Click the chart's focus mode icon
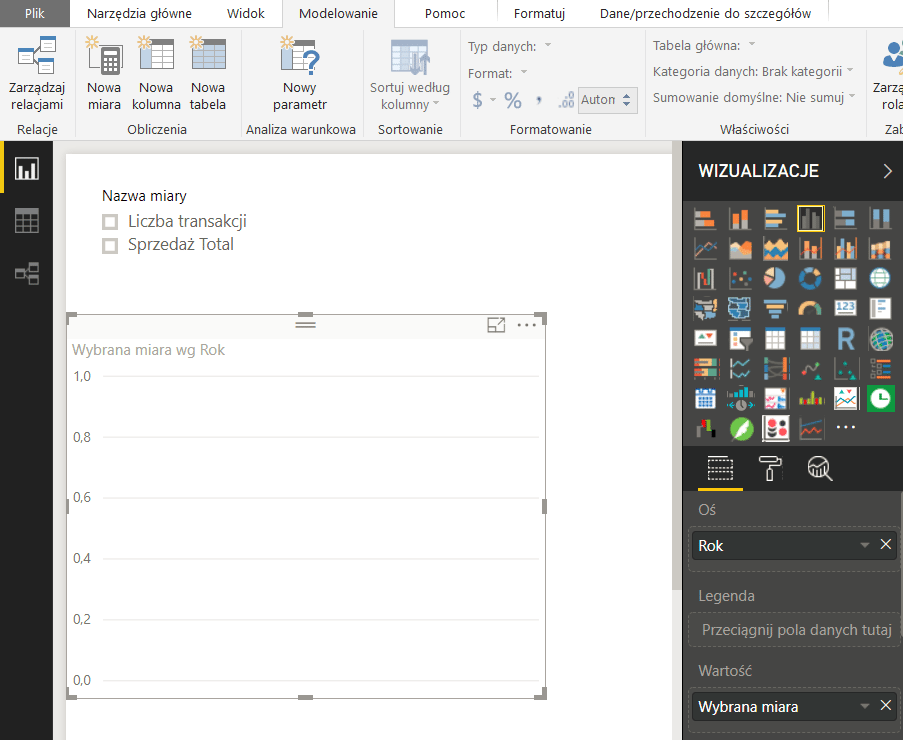The height and width of the screenshot is (740, 903). (x=496, y=324)
